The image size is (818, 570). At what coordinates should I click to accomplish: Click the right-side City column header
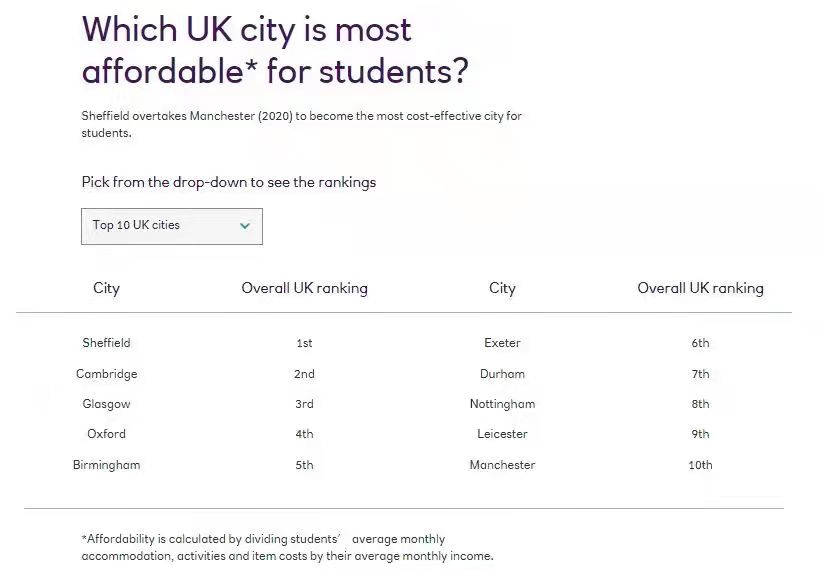click(502, 288)
